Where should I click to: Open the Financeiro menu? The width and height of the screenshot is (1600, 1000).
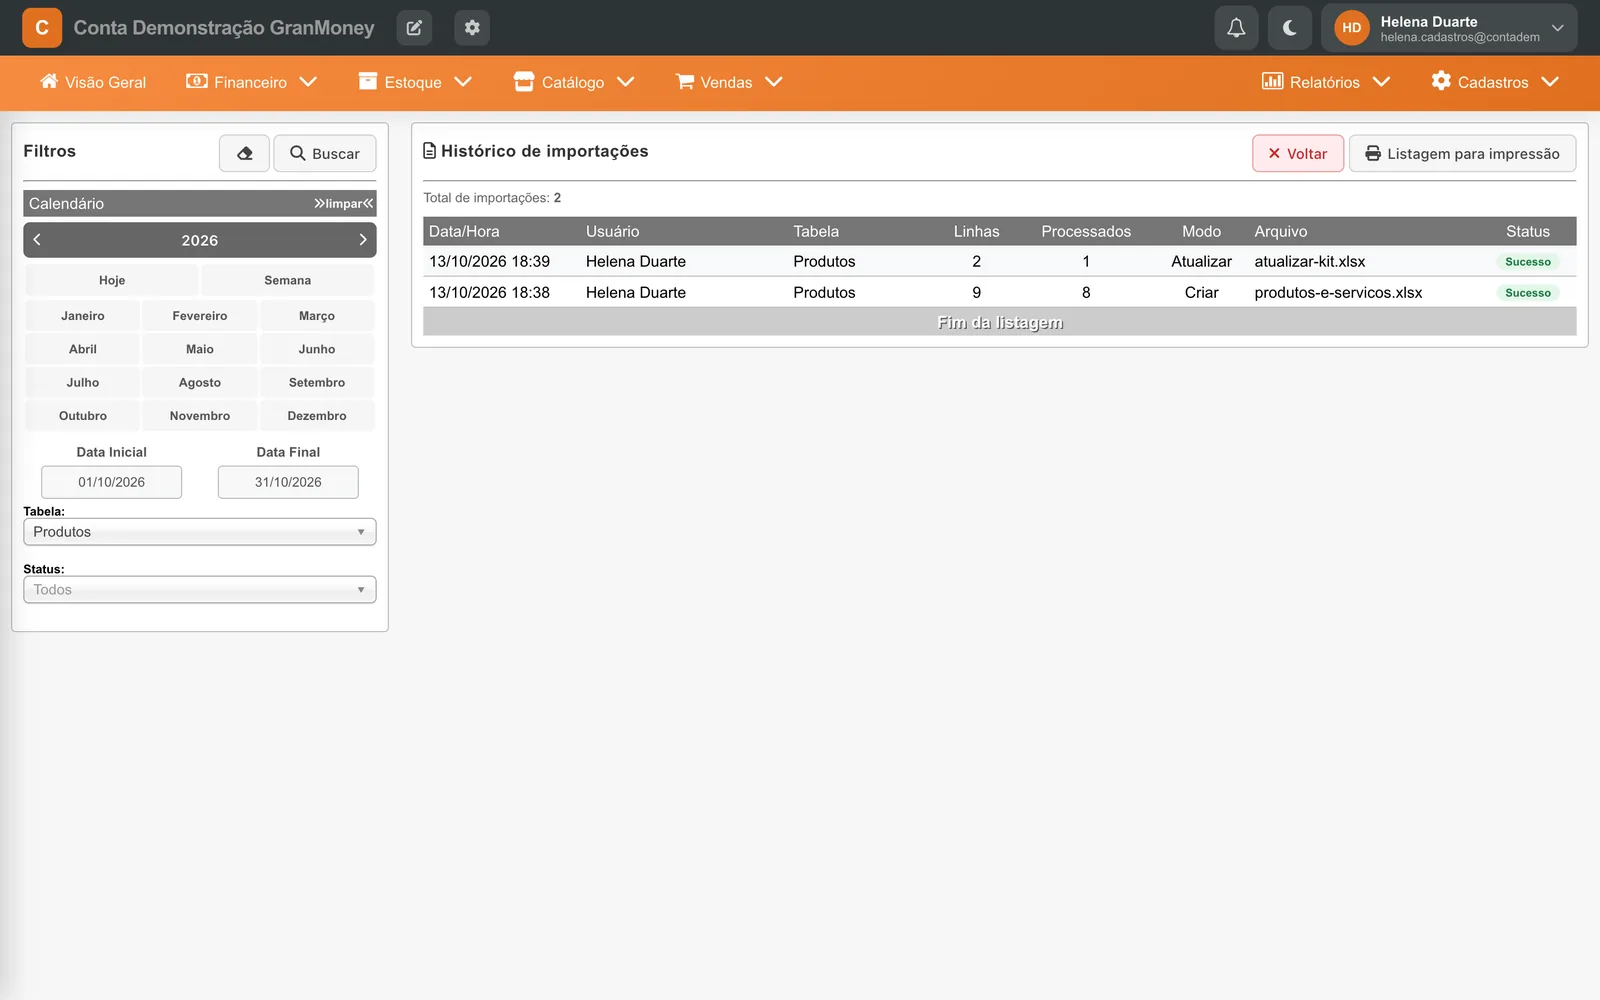[251, 82]
